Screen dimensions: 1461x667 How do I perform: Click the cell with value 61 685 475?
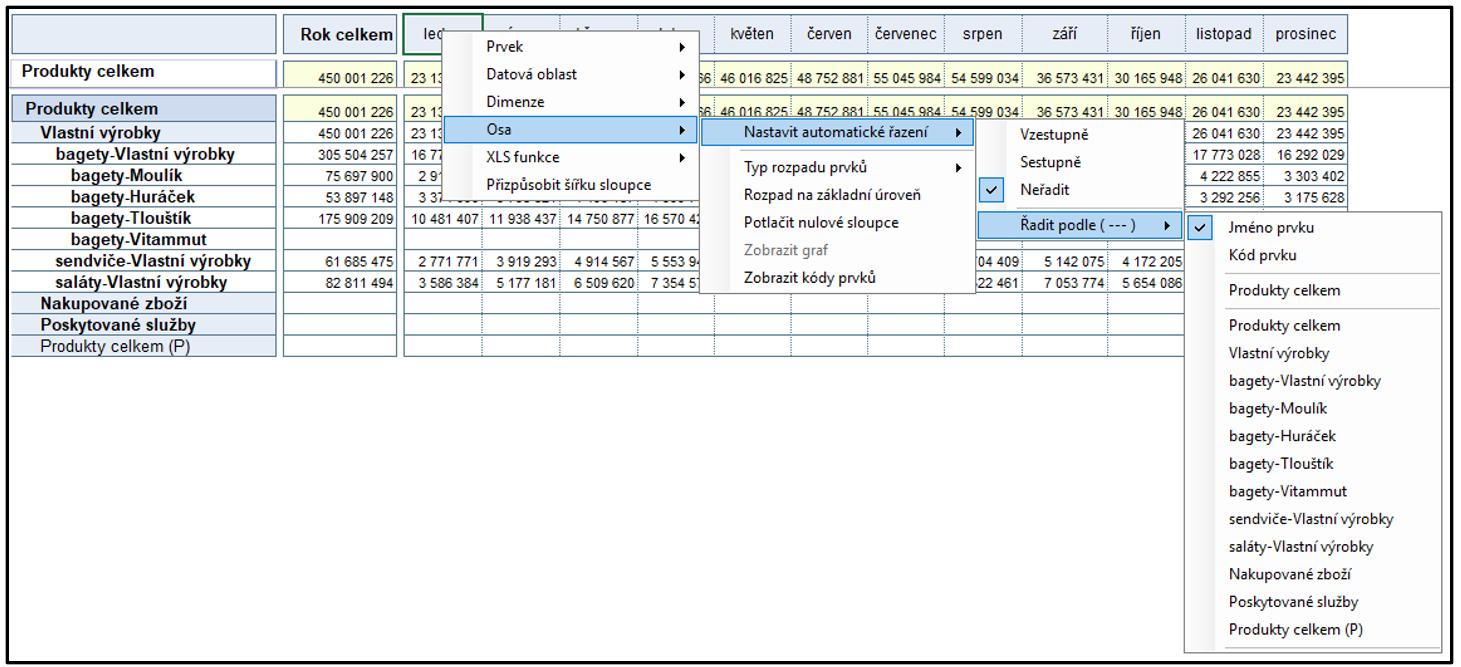click(x=340, y=261)
